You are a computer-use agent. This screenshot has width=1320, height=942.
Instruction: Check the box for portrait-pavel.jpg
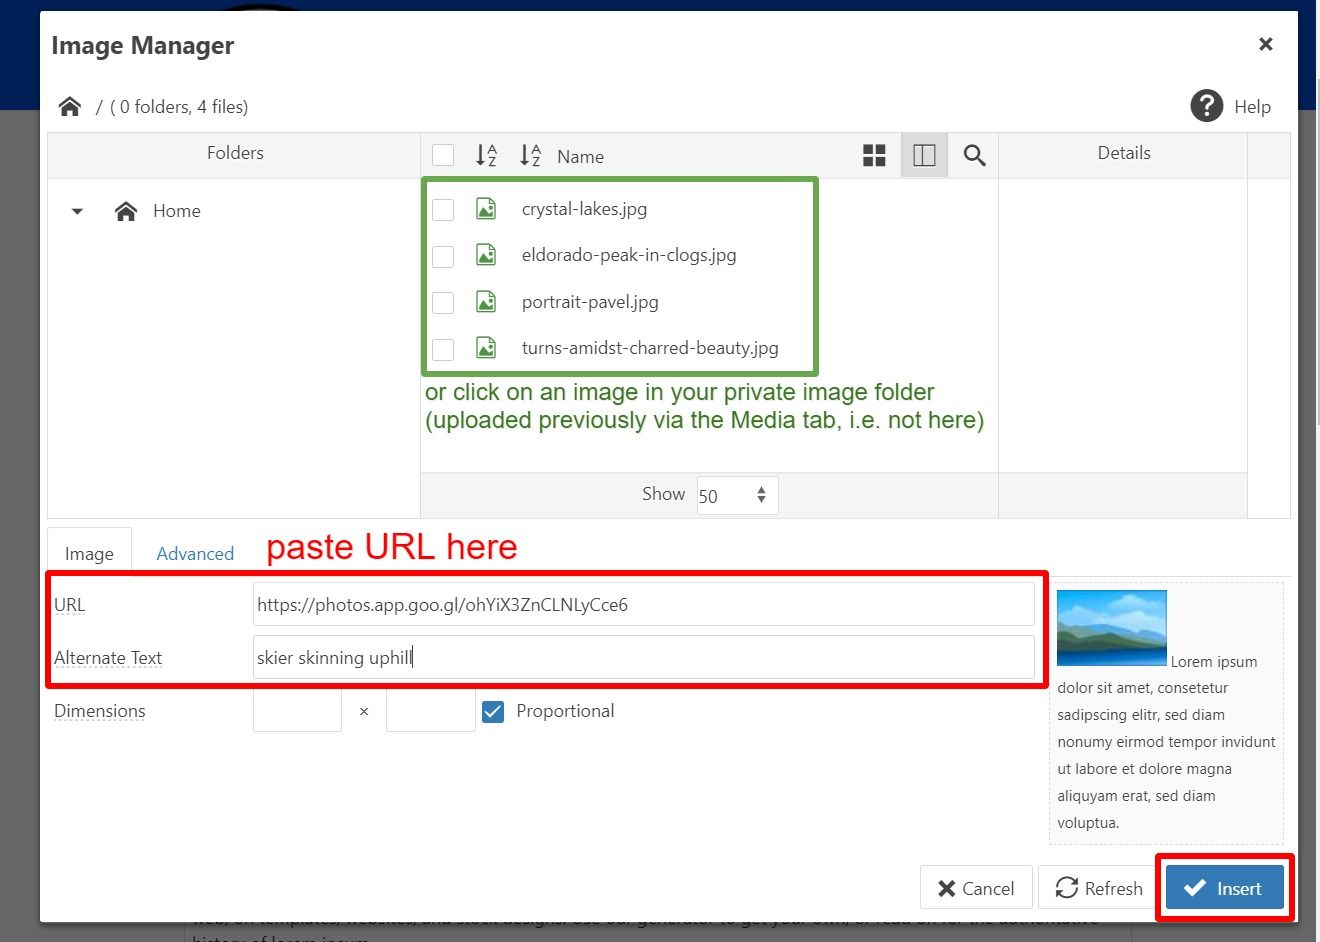coord(443,302)
